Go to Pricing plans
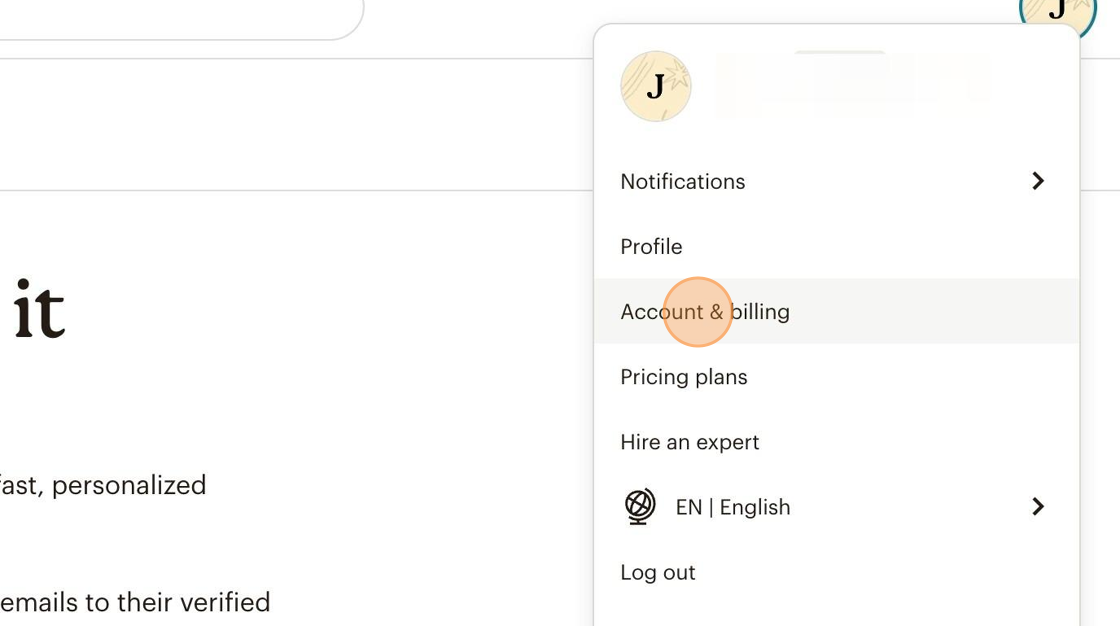This screenshot has width=1120, height=626. pyautogui.click(x=684, y=377)
